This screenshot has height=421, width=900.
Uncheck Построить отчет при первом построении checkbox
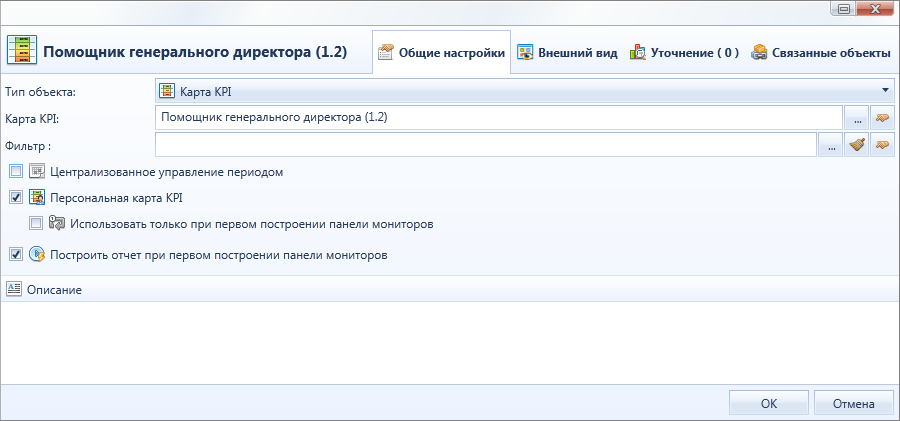pos(16,254)
